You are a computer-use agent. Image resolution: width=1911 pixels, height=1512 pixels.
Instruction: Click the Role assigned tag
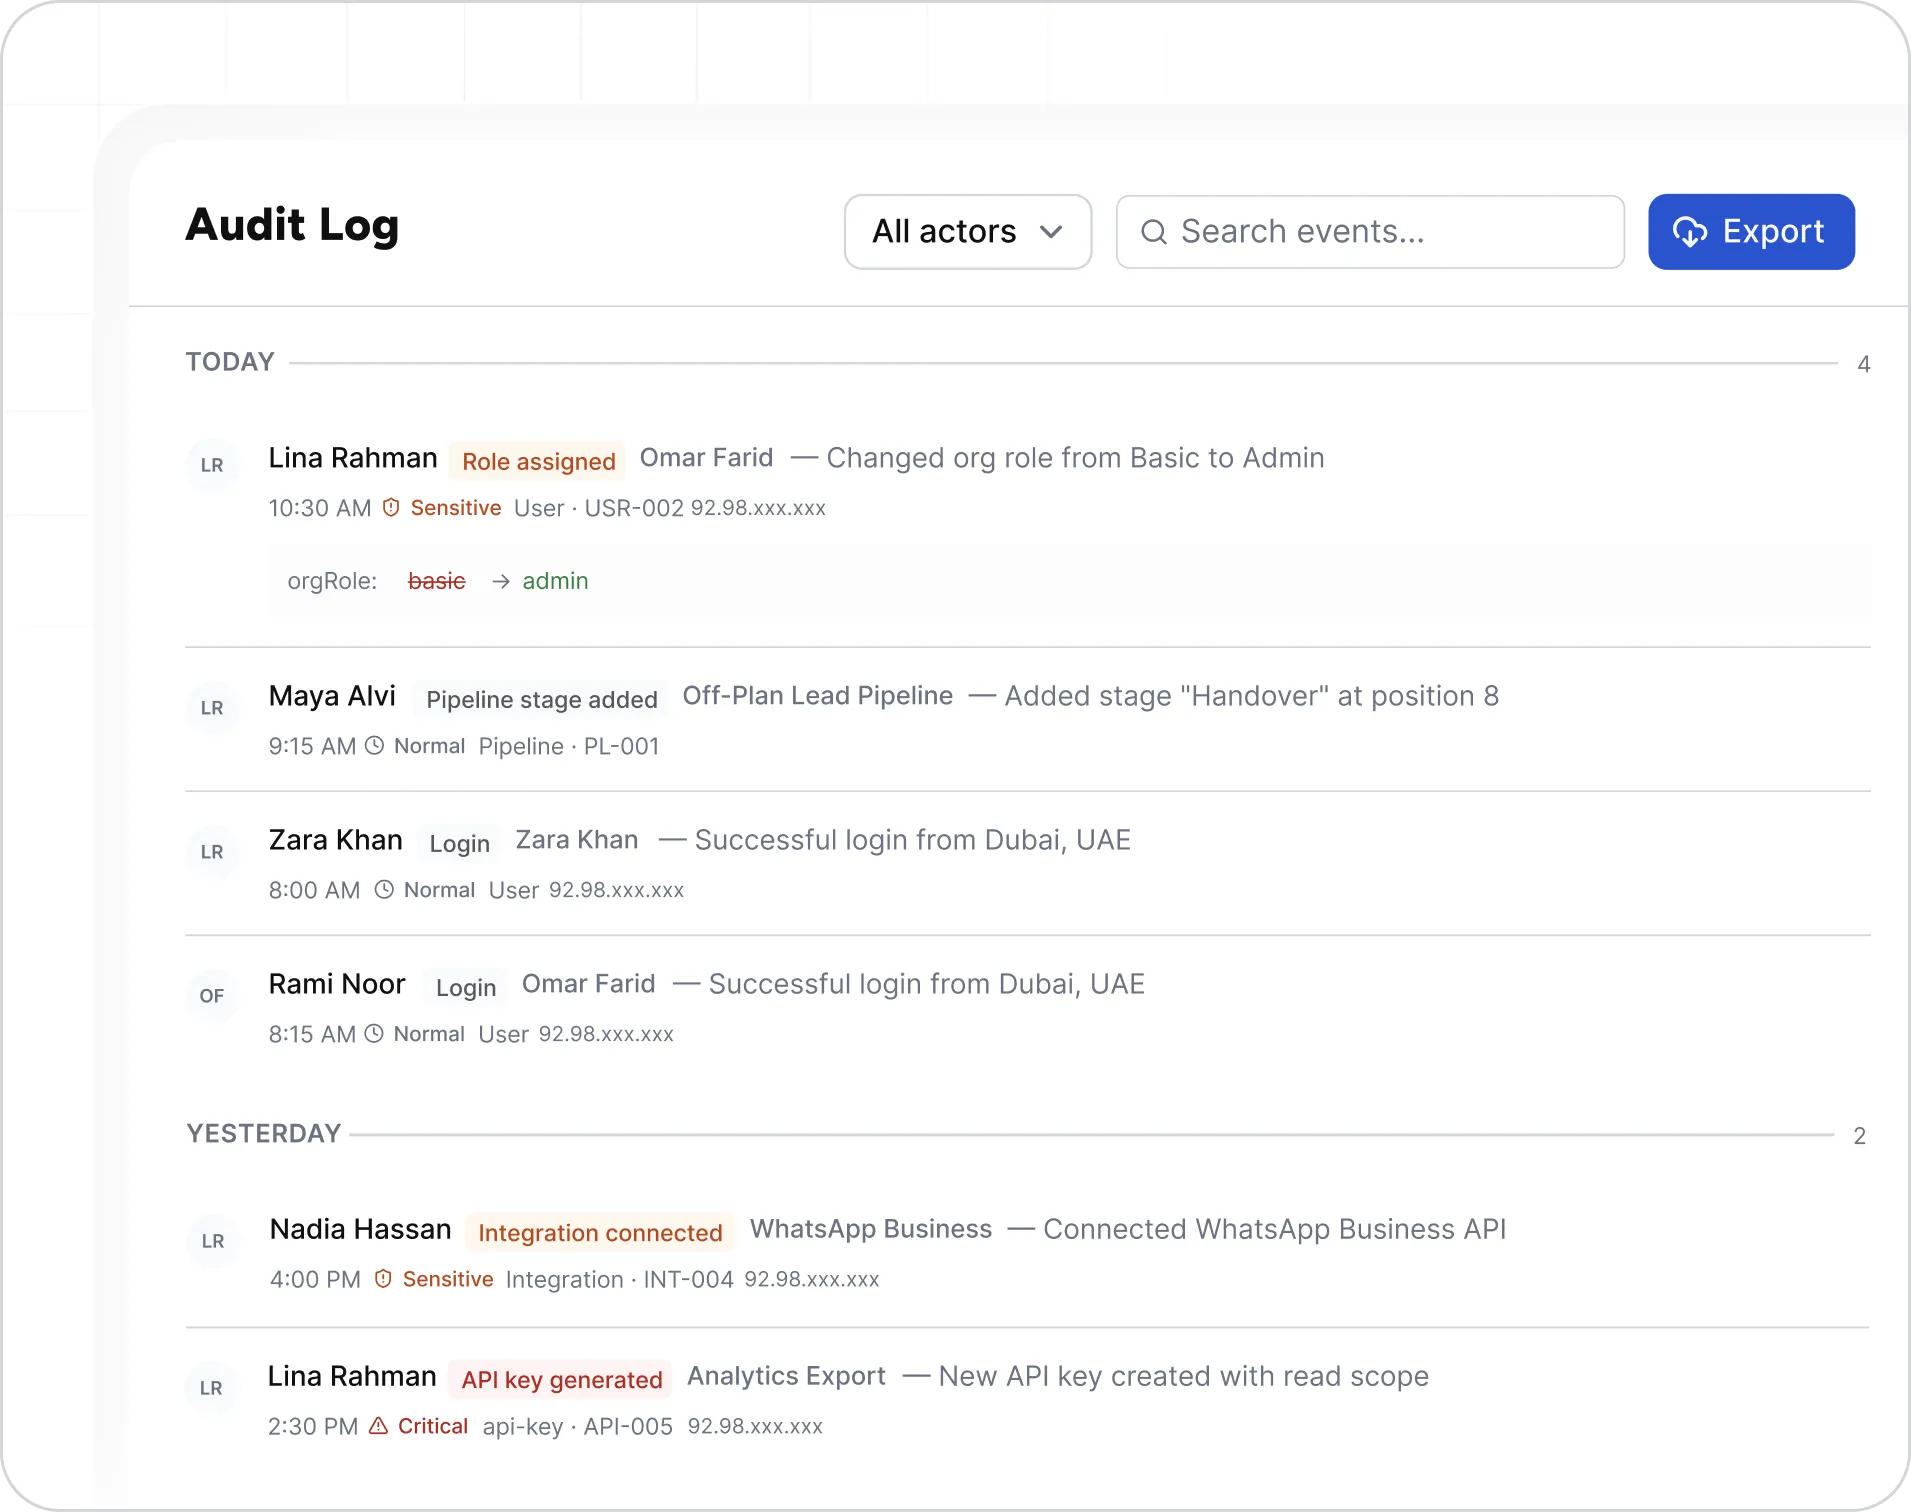pyautogui.click(x=538, y=461)
